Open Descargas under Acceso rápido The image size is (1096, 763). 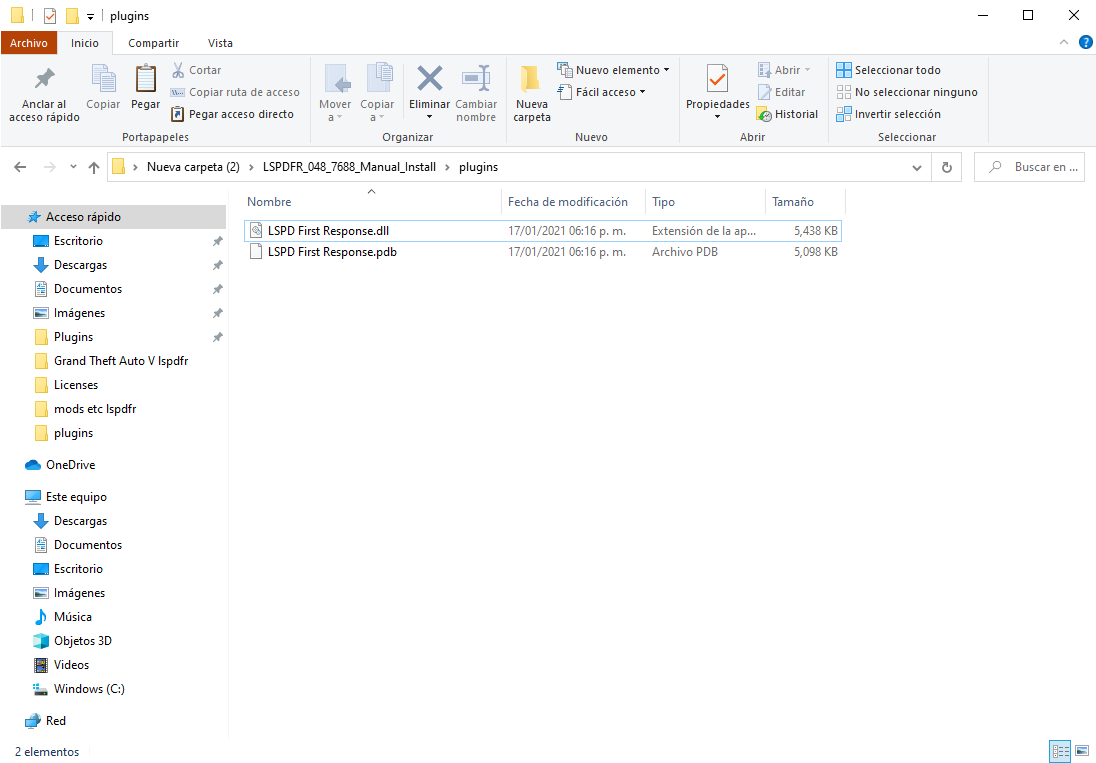coord(80,265)
